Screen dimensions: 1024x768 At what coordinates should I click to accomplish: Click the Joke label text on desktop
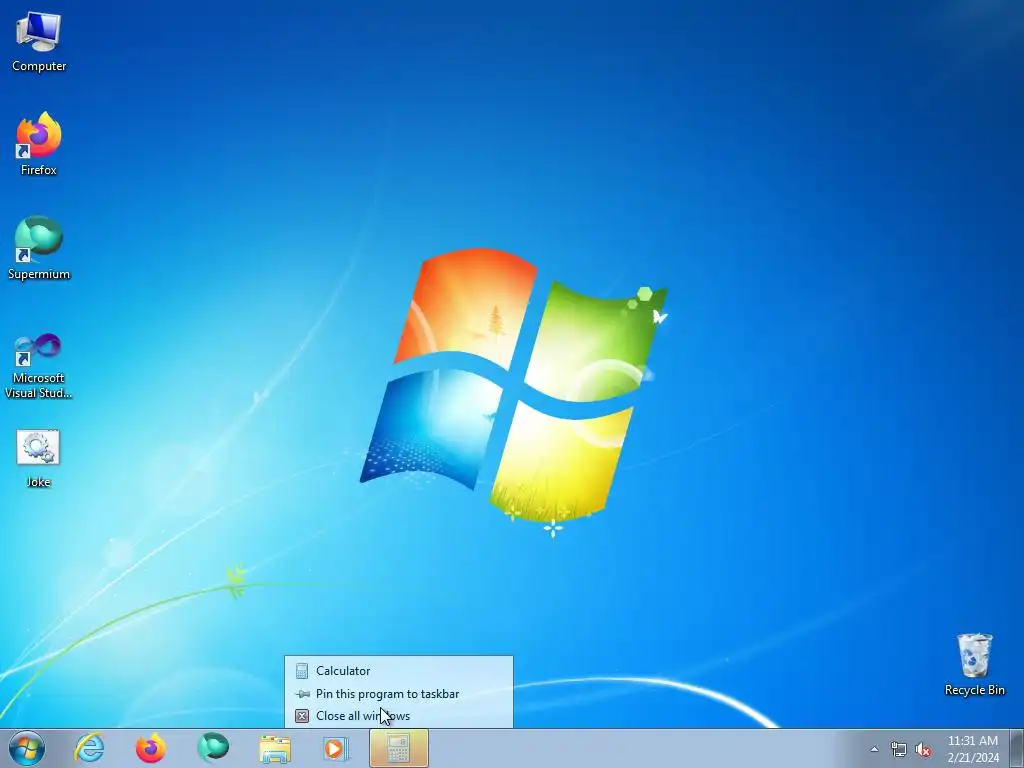pyautogui.click(x=39, y=482)
